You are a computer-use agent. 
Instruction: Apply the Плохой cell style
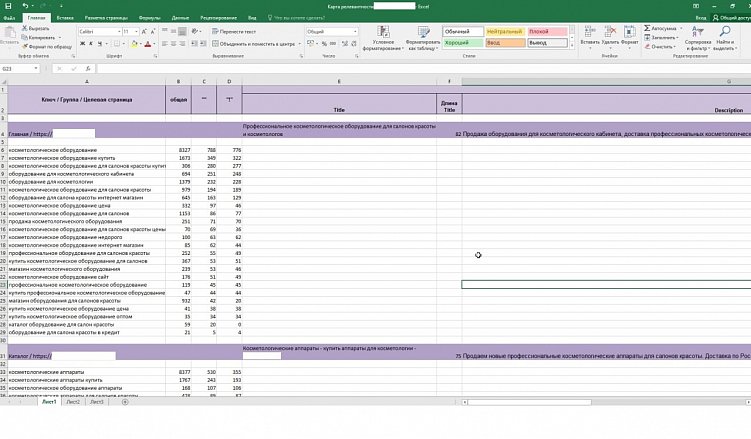547,32
